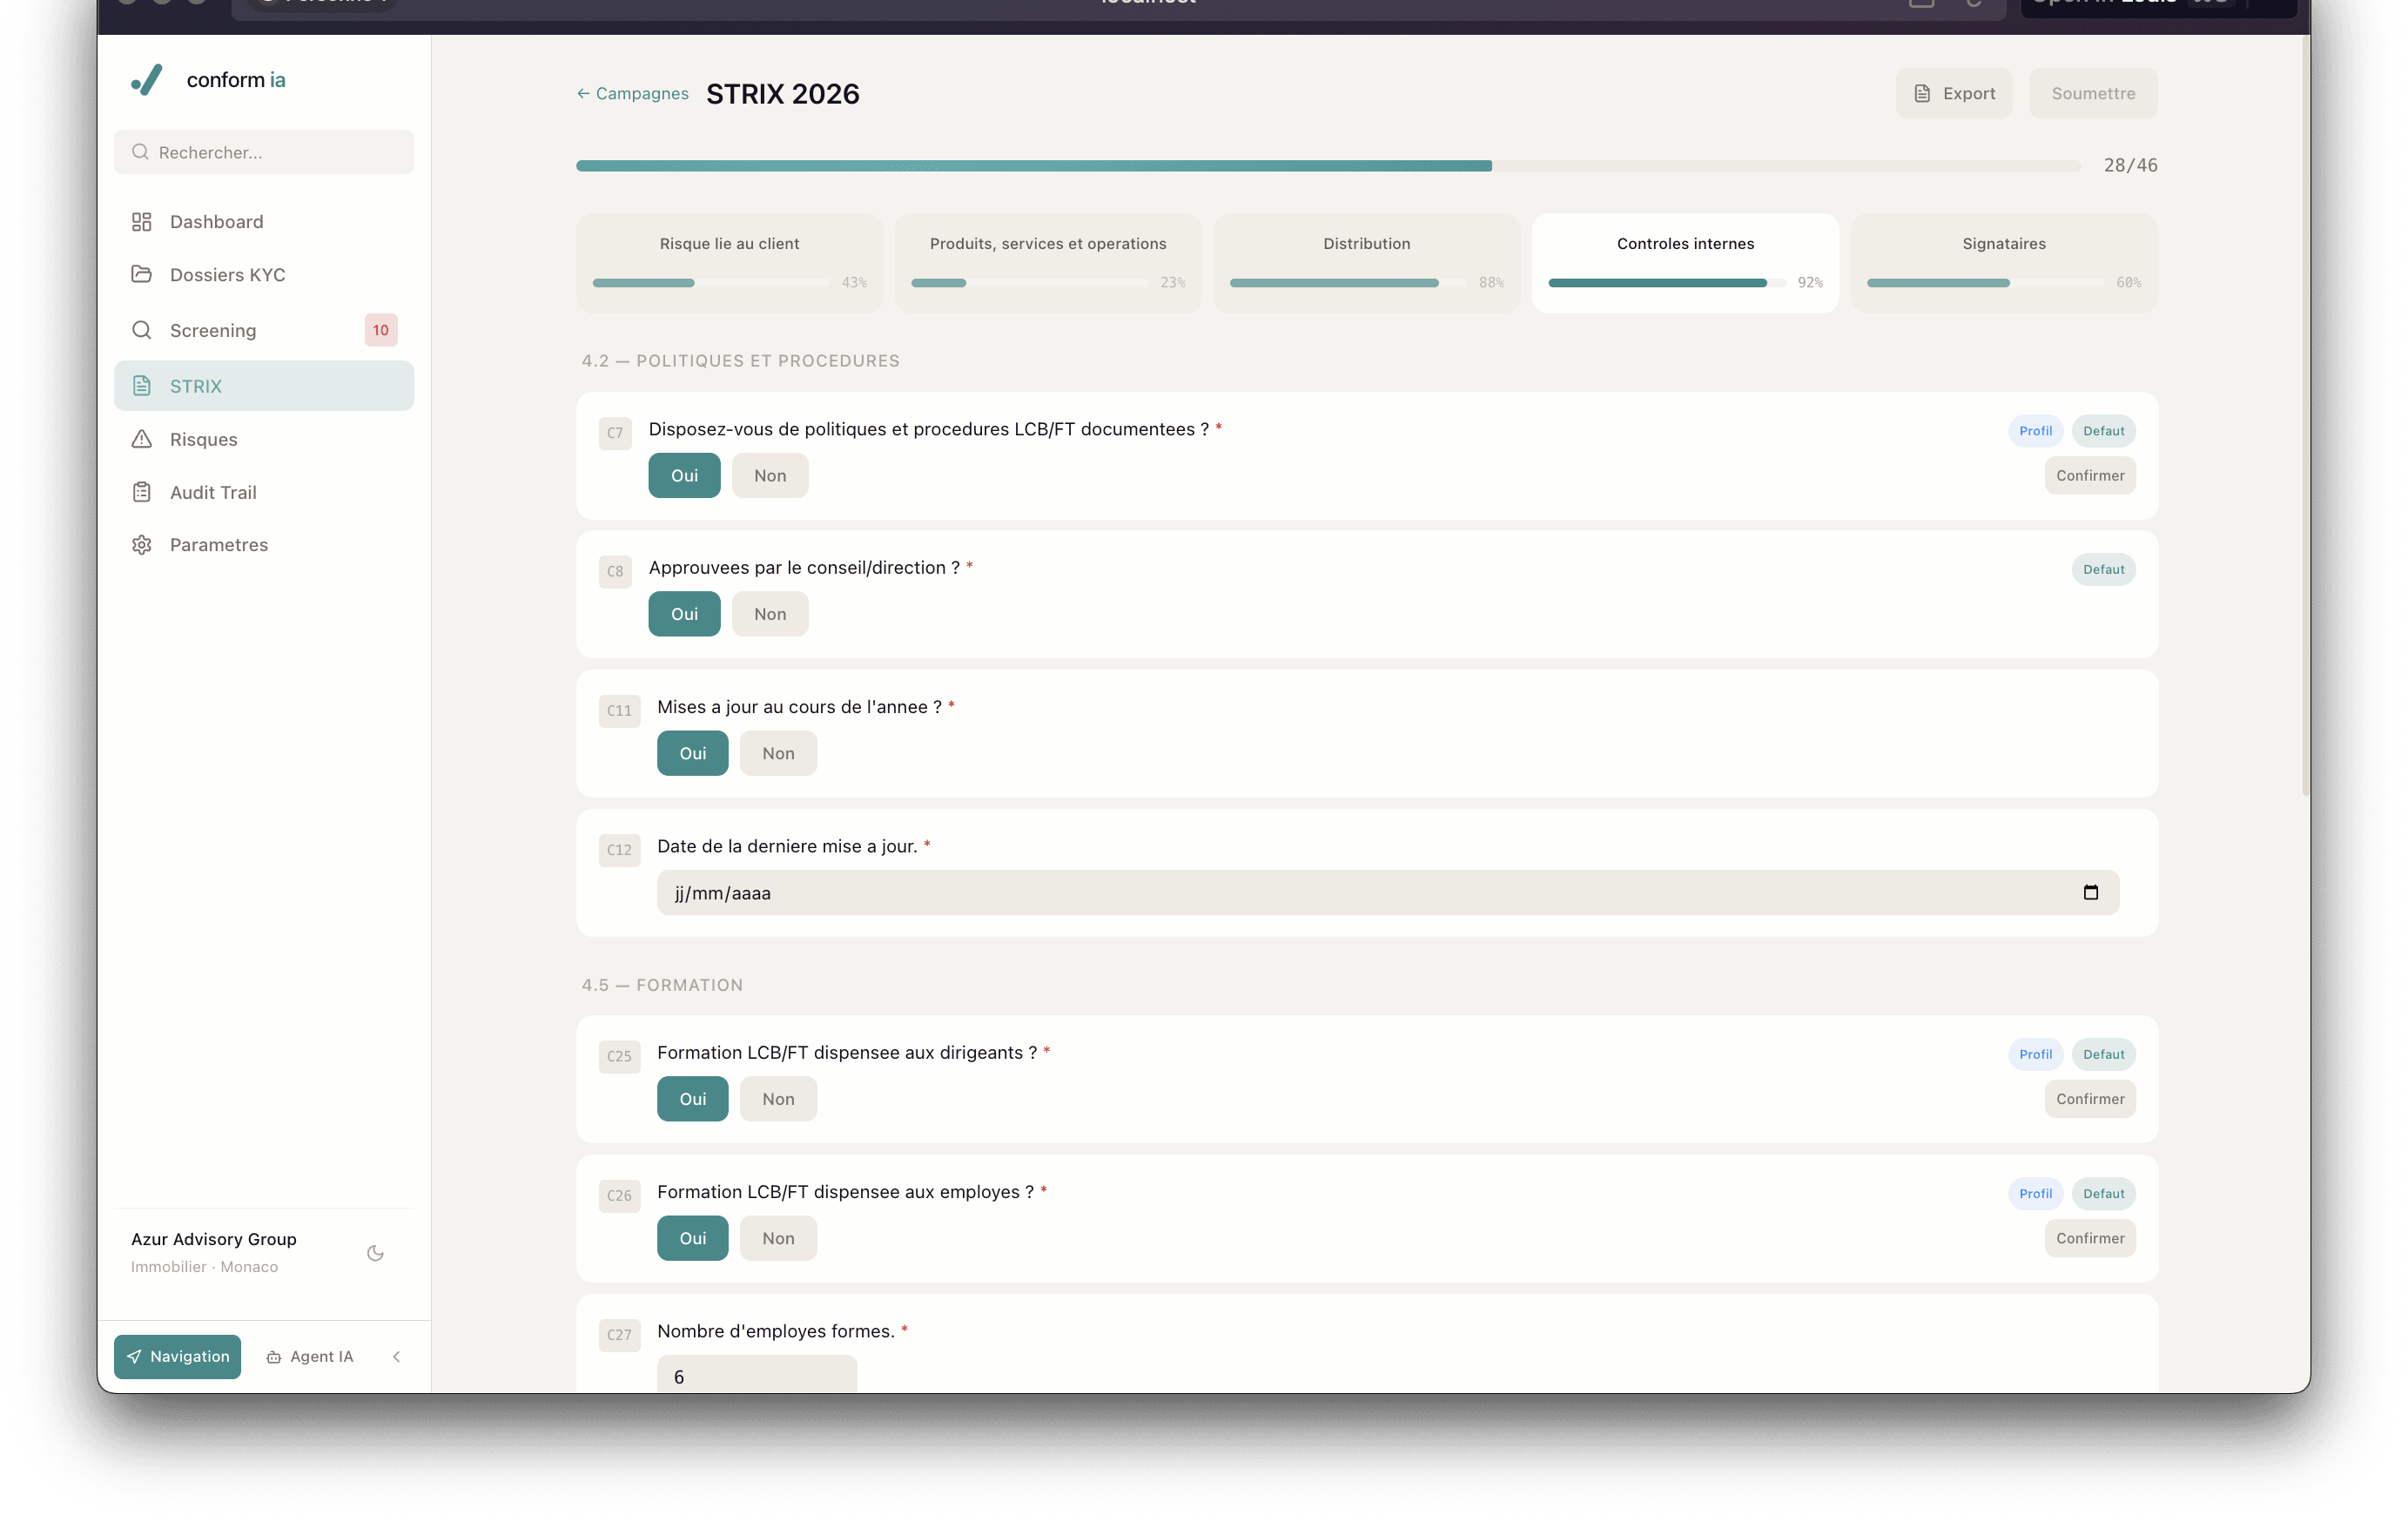Click the Export button
Screen dimensions: 2408x1522
pyautogui.click(x=1953, y=93)
